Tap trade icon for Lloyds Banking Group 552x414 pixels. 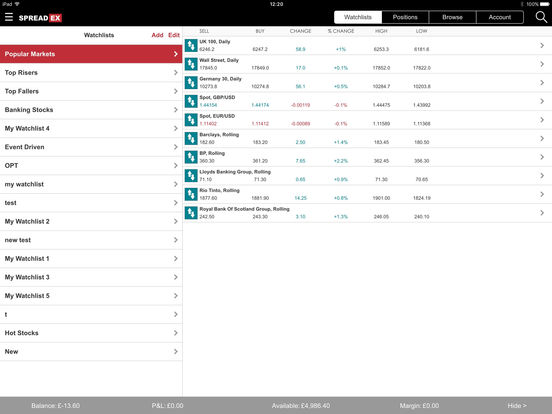[191, 176]
